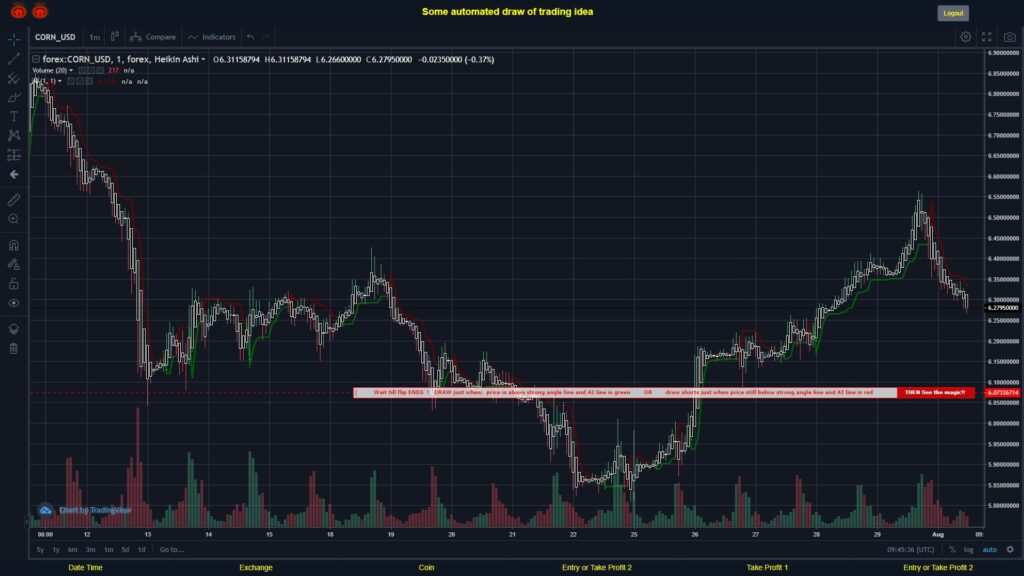This screenshot has height=576, width=1024.
Task: Select the 3m time range
Action: (91, 550)
